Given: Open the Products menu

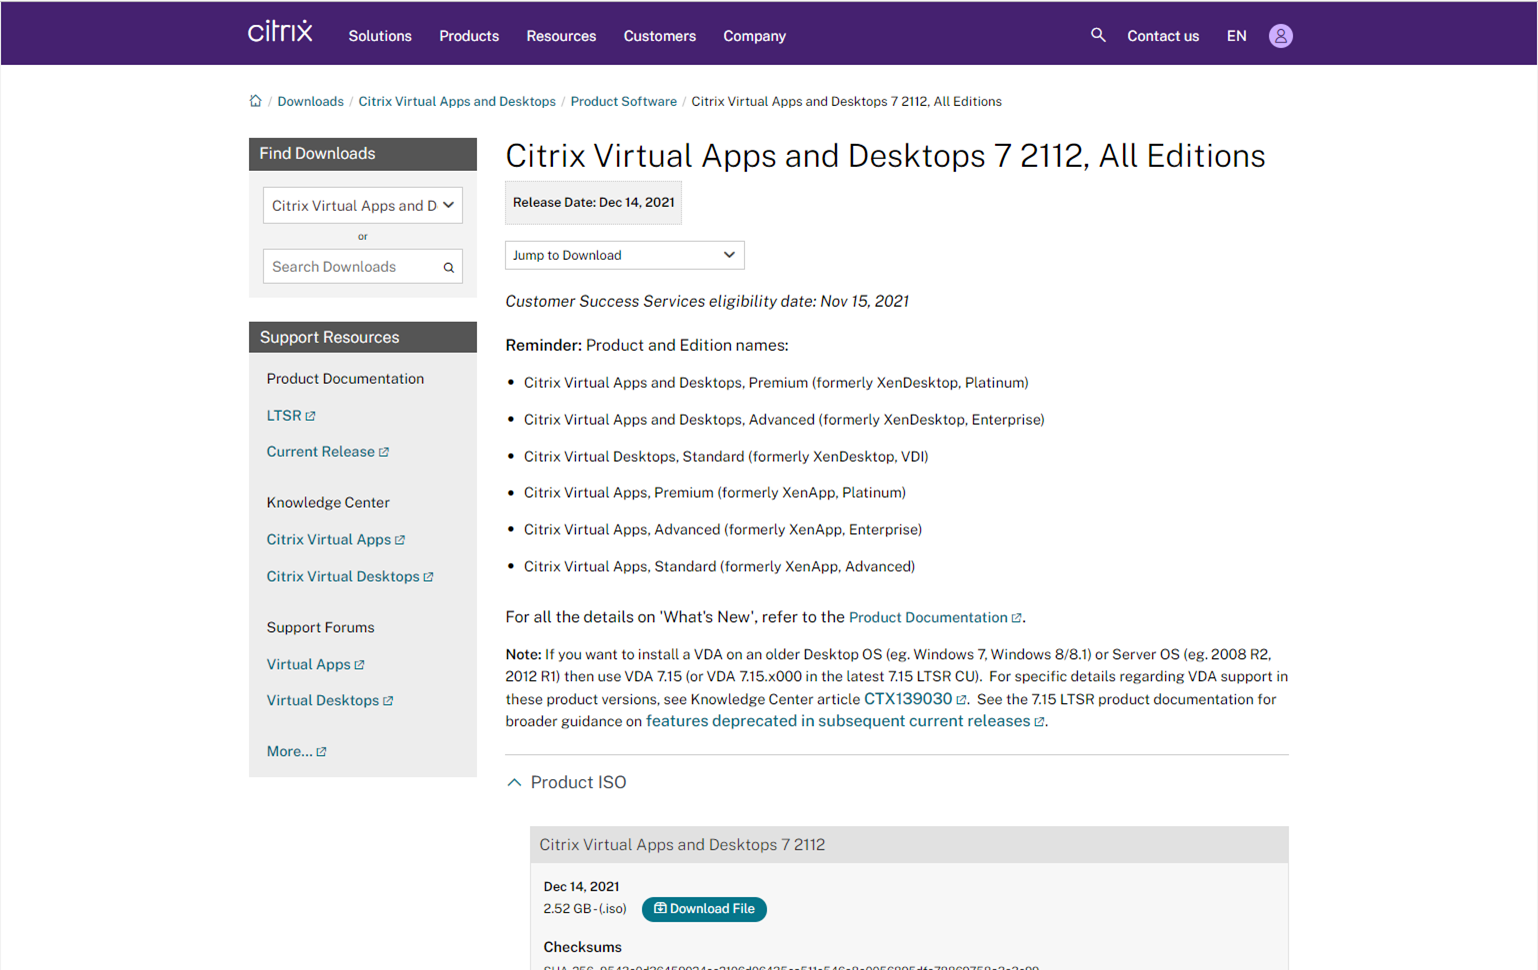Looking at the screenshot, I should (x=469, y=36).
